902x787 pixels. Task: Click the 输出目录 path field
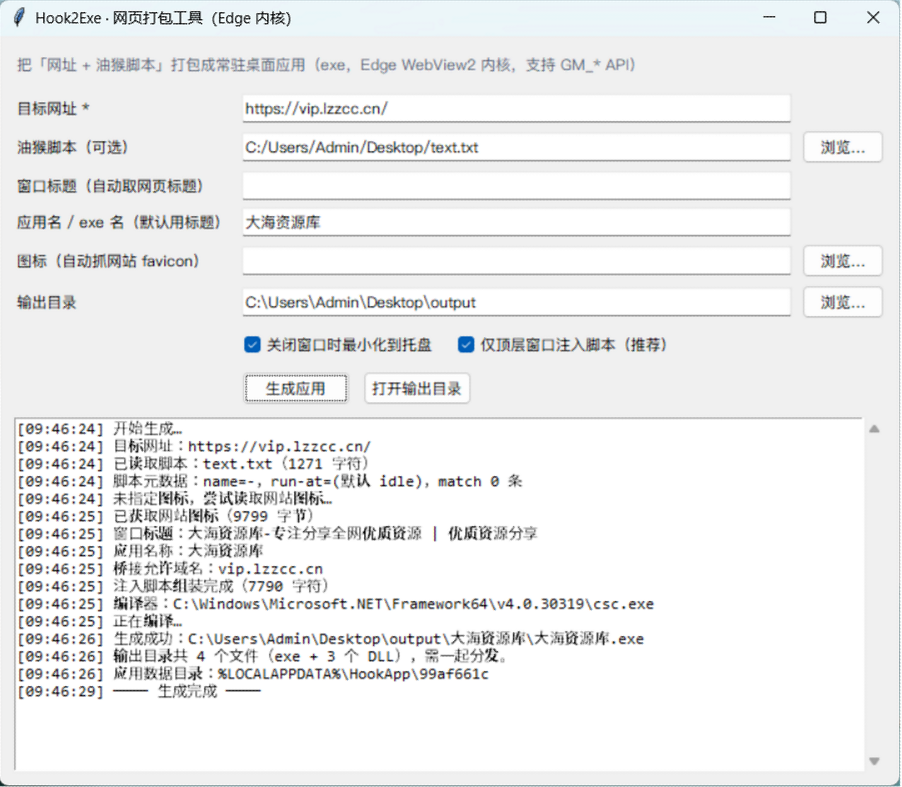[517, 302]
